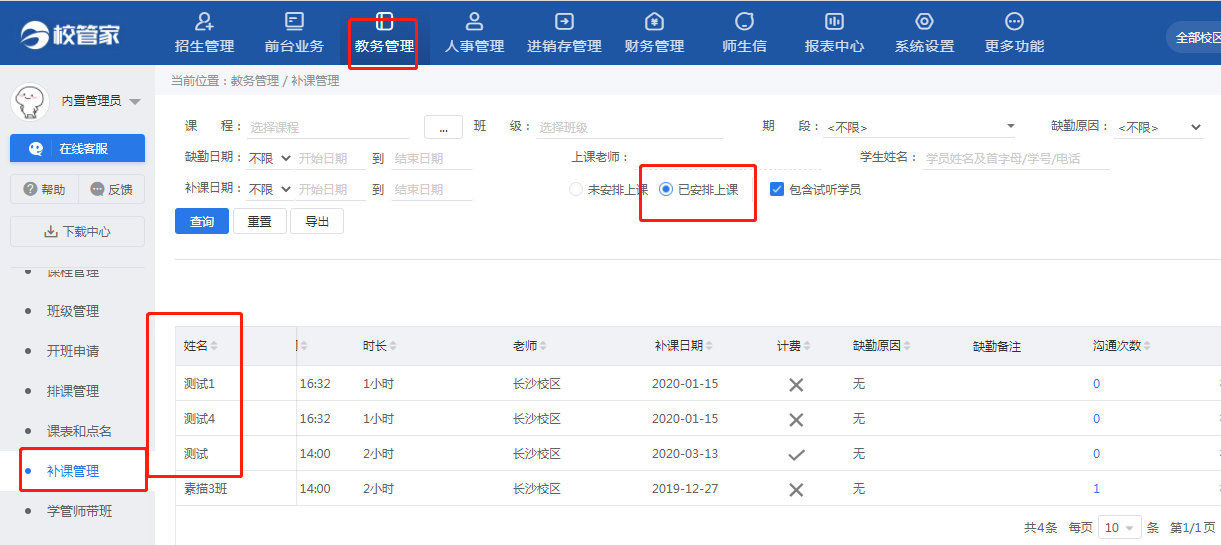Viewport: 1221px width, 545px height.
Task: Open 学管师带班 in the sidebar
Action: click(x=79, y=511)
